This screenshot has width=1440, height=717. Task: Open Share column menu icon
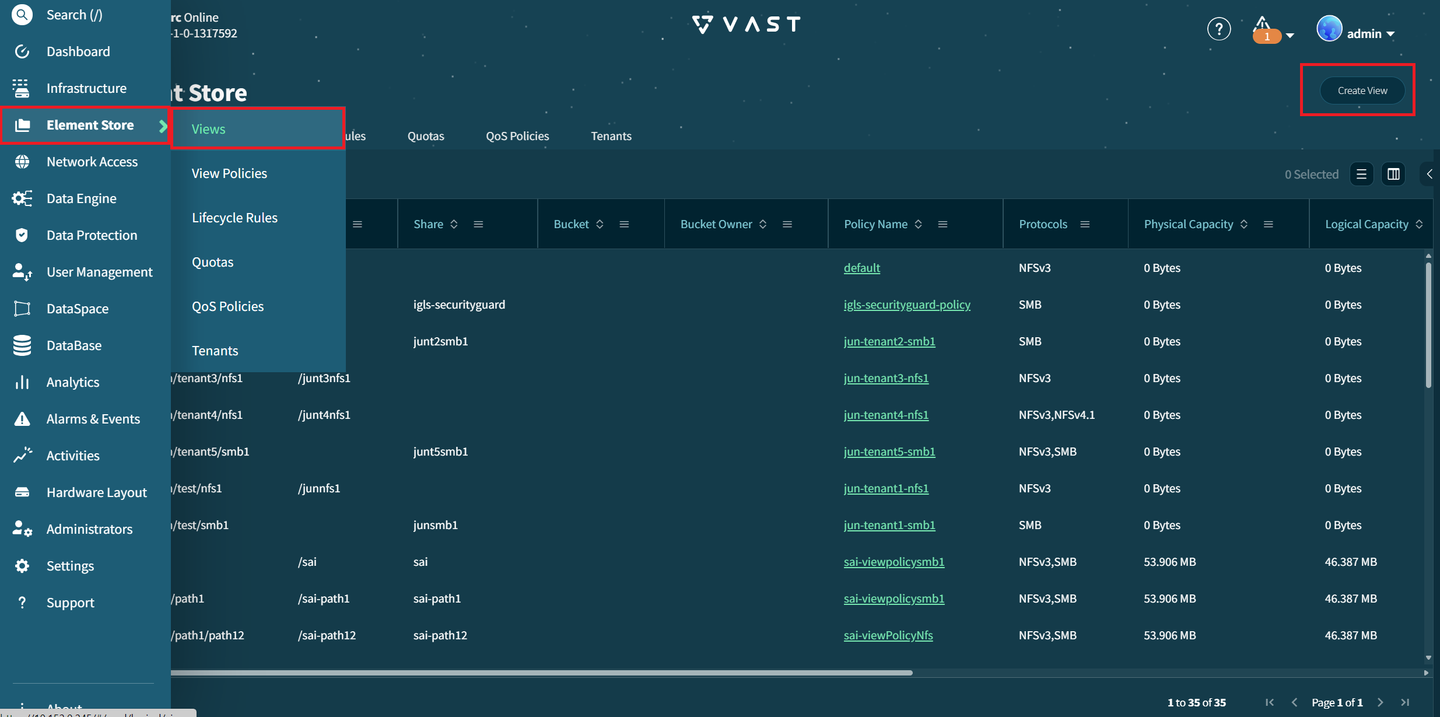click(x=478, y=224)
